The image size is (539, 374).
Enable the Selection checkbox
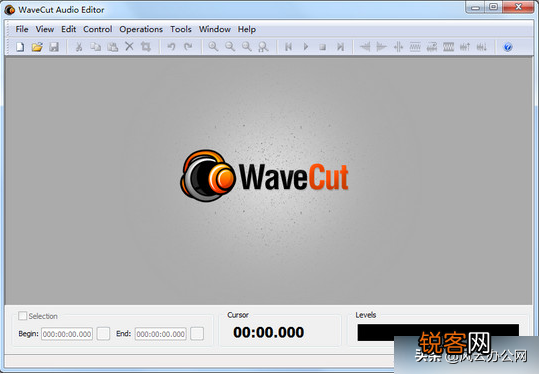click(x=23, y=316)
